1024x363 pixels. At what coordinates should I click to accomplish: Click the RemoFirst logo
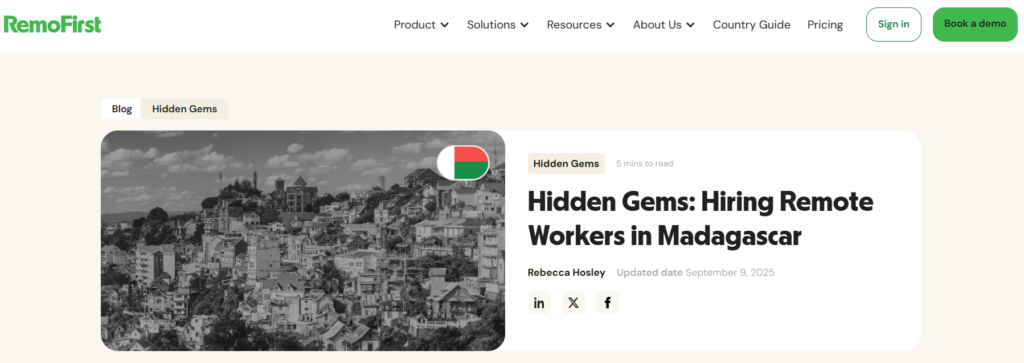pos(52,25)
